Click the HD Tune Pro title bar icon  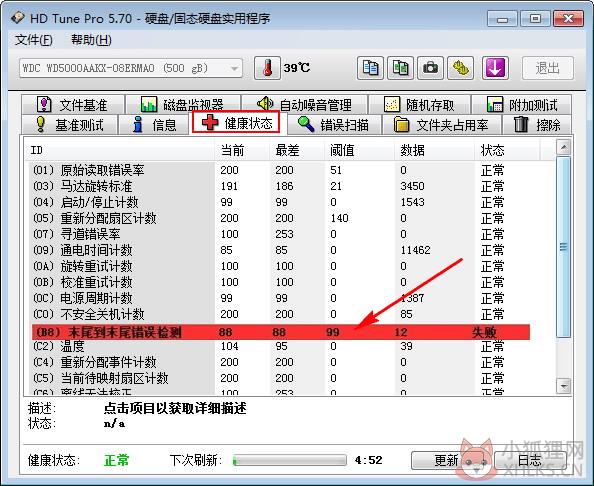click(17, 18)
